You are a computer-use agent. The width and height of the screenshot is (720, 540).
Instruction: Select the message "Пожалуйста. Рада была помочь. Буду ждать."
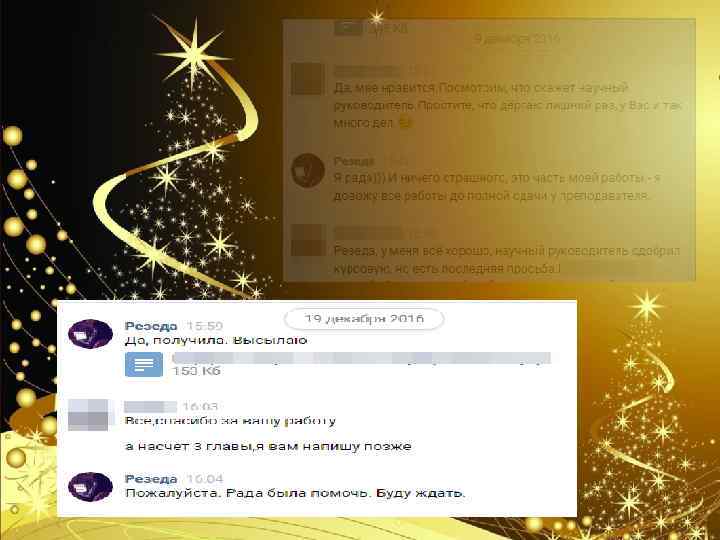pos(295,493)
